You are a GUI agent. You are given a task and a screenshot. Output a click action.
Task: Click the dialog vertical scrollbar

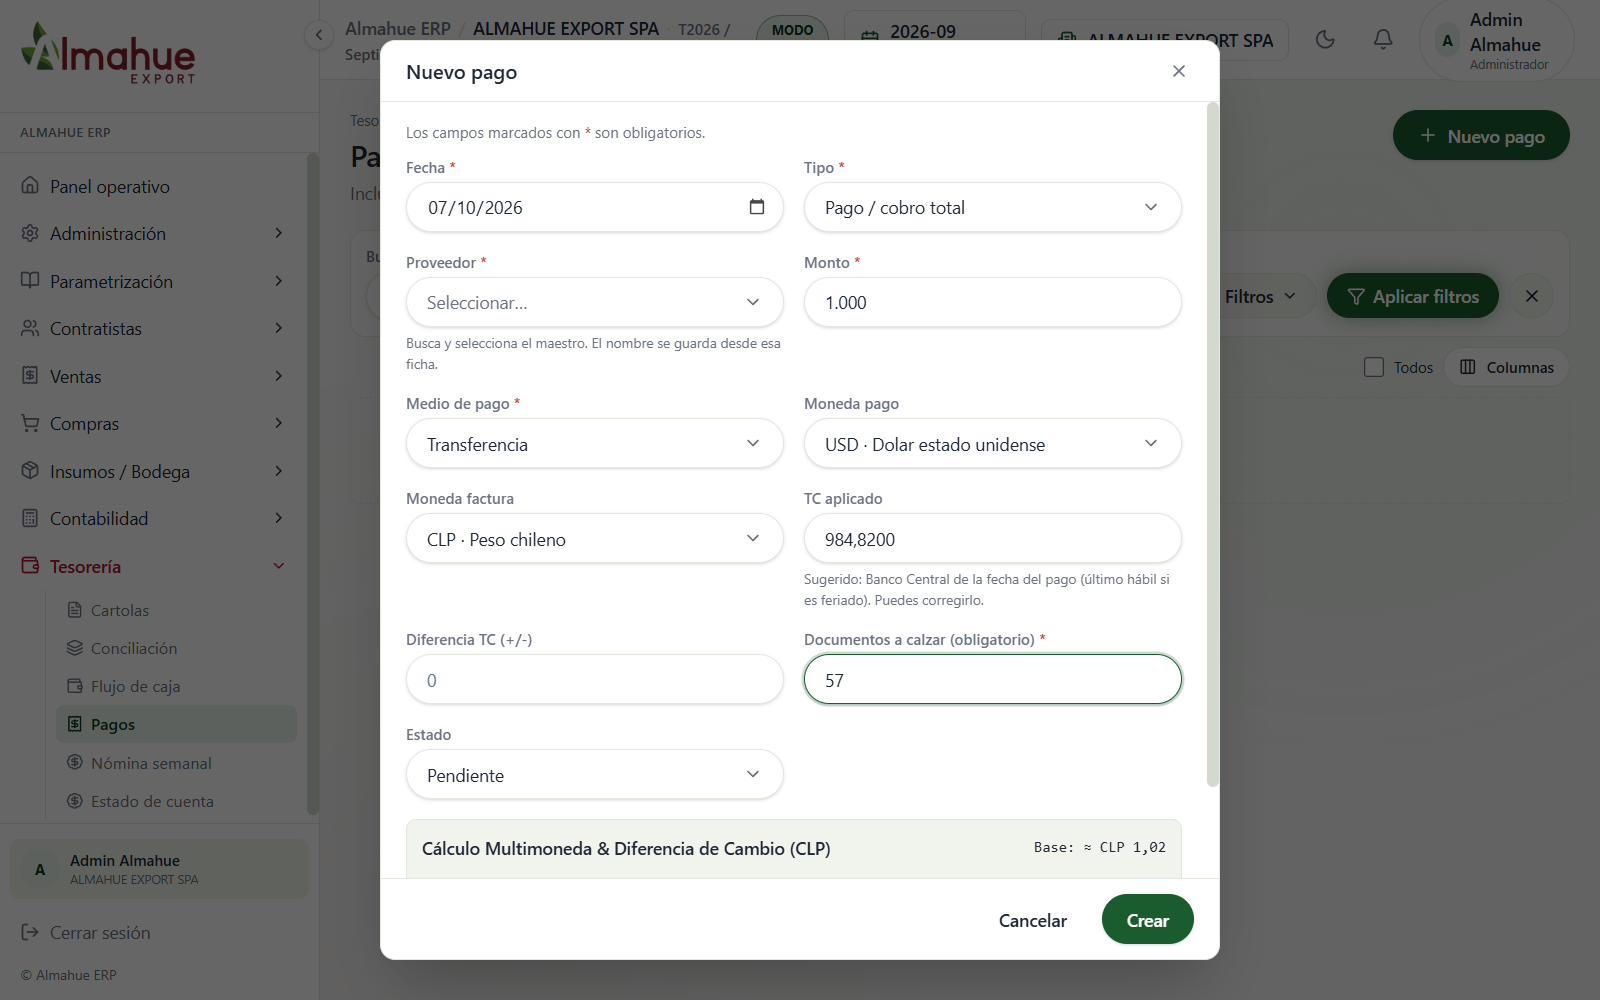click(x=1213, y=444)
